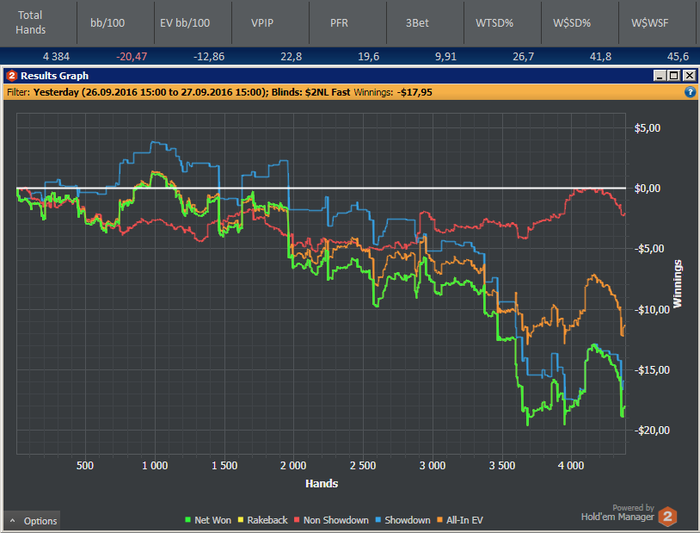The width and height of the screenshot is (700, 533).
Task: Minimize the Results Graph window
Action: pos(659,75)
